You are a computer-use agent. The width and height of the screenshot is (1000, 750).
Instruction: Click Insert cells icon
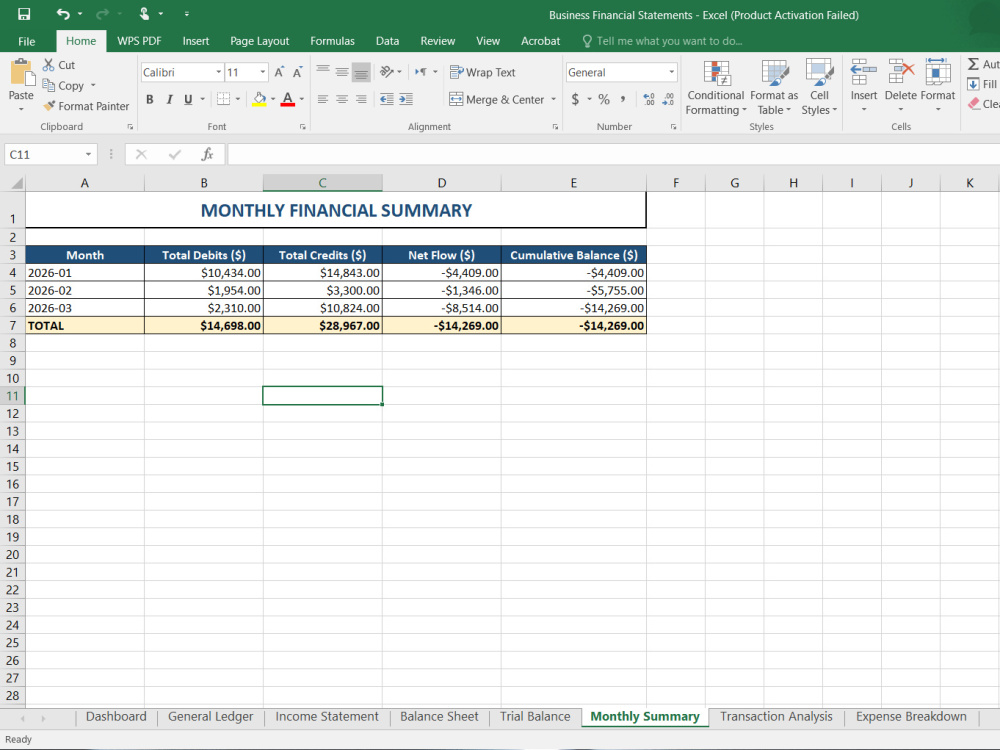pos(864,71)
